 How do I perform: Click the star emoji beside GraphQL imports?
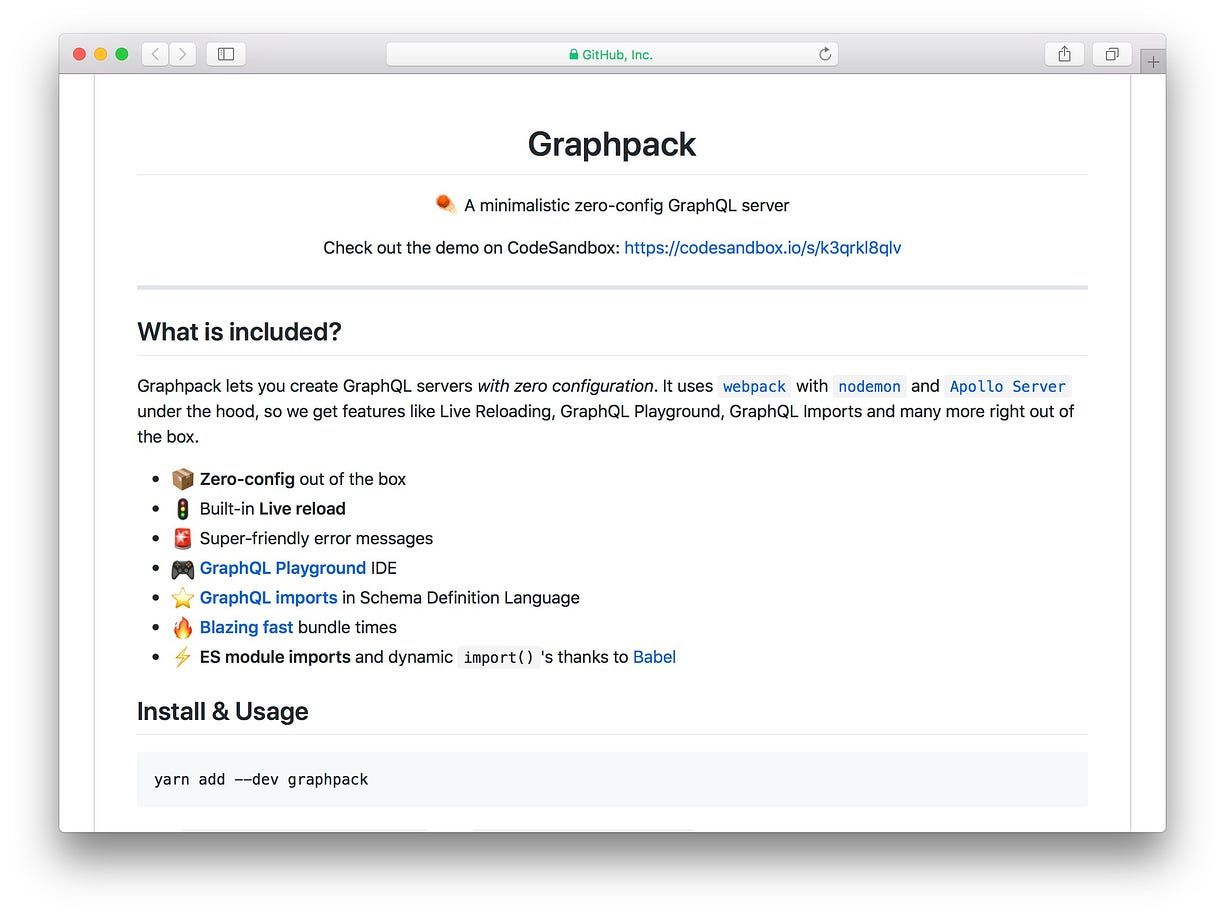(x=182, y=597)
